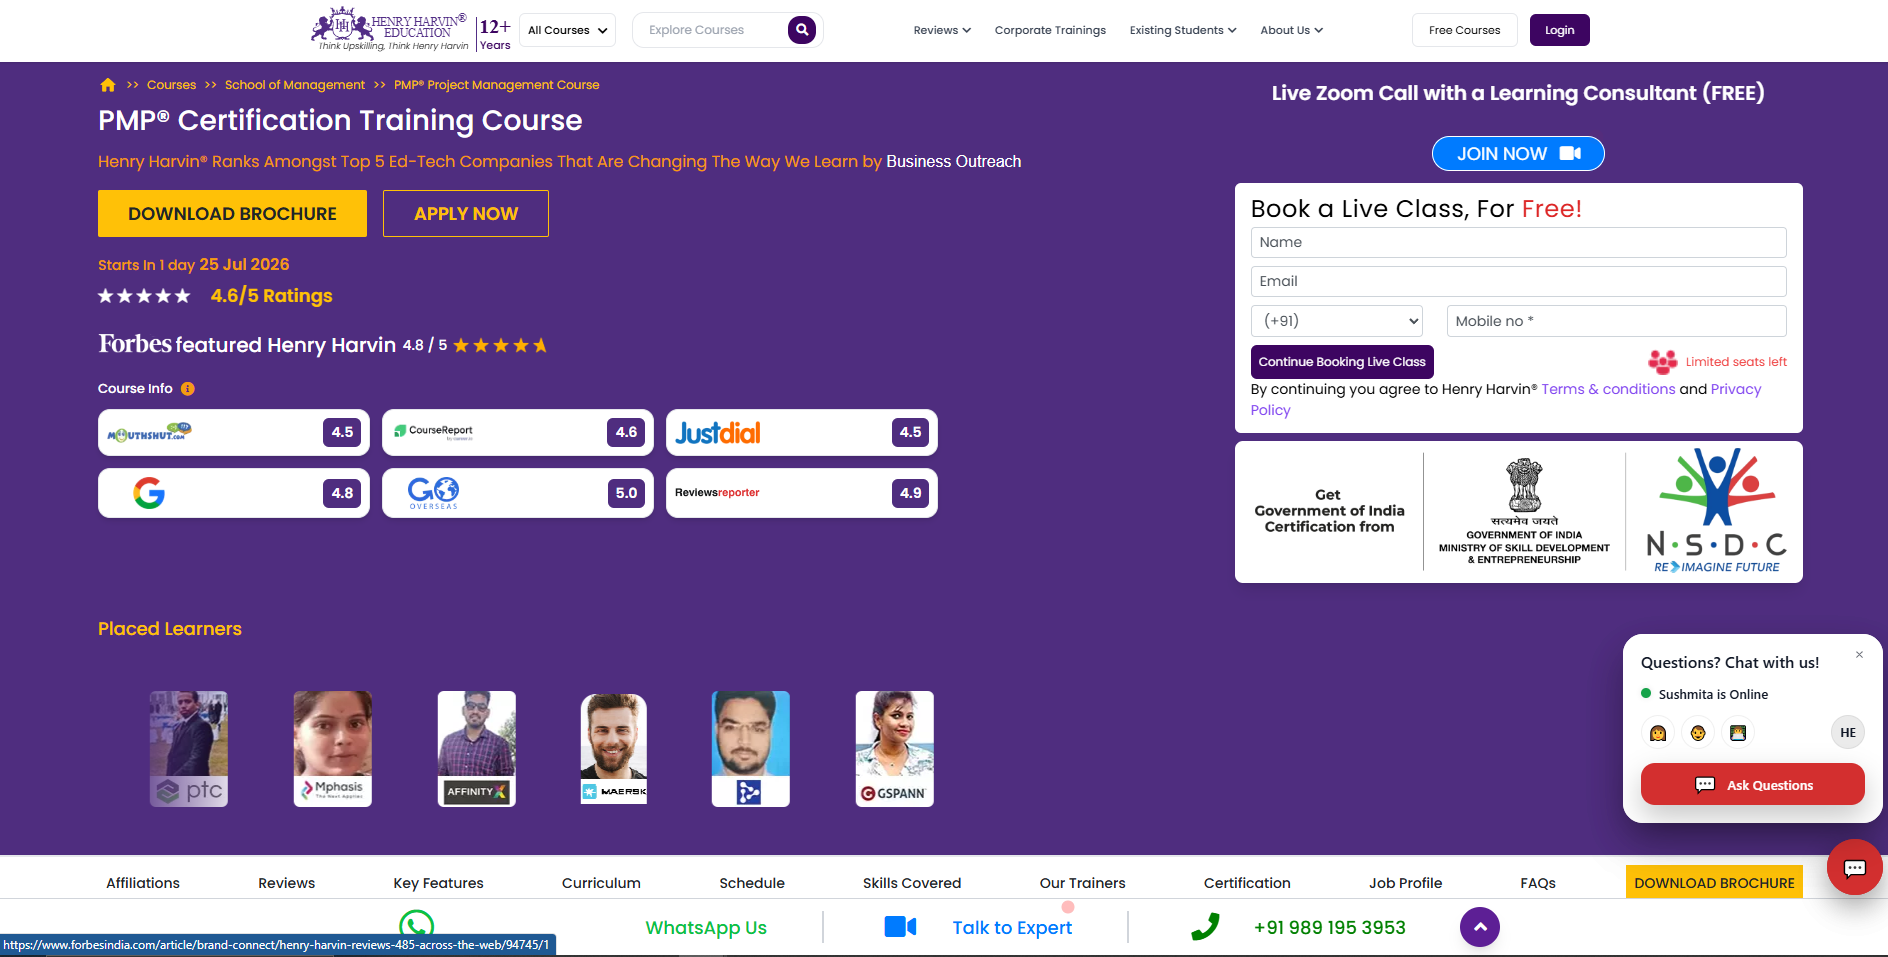Image resolution: width=1888 pixels, height=957 pixels.
Task: Click the Name input field
Action: point(1518,242)
